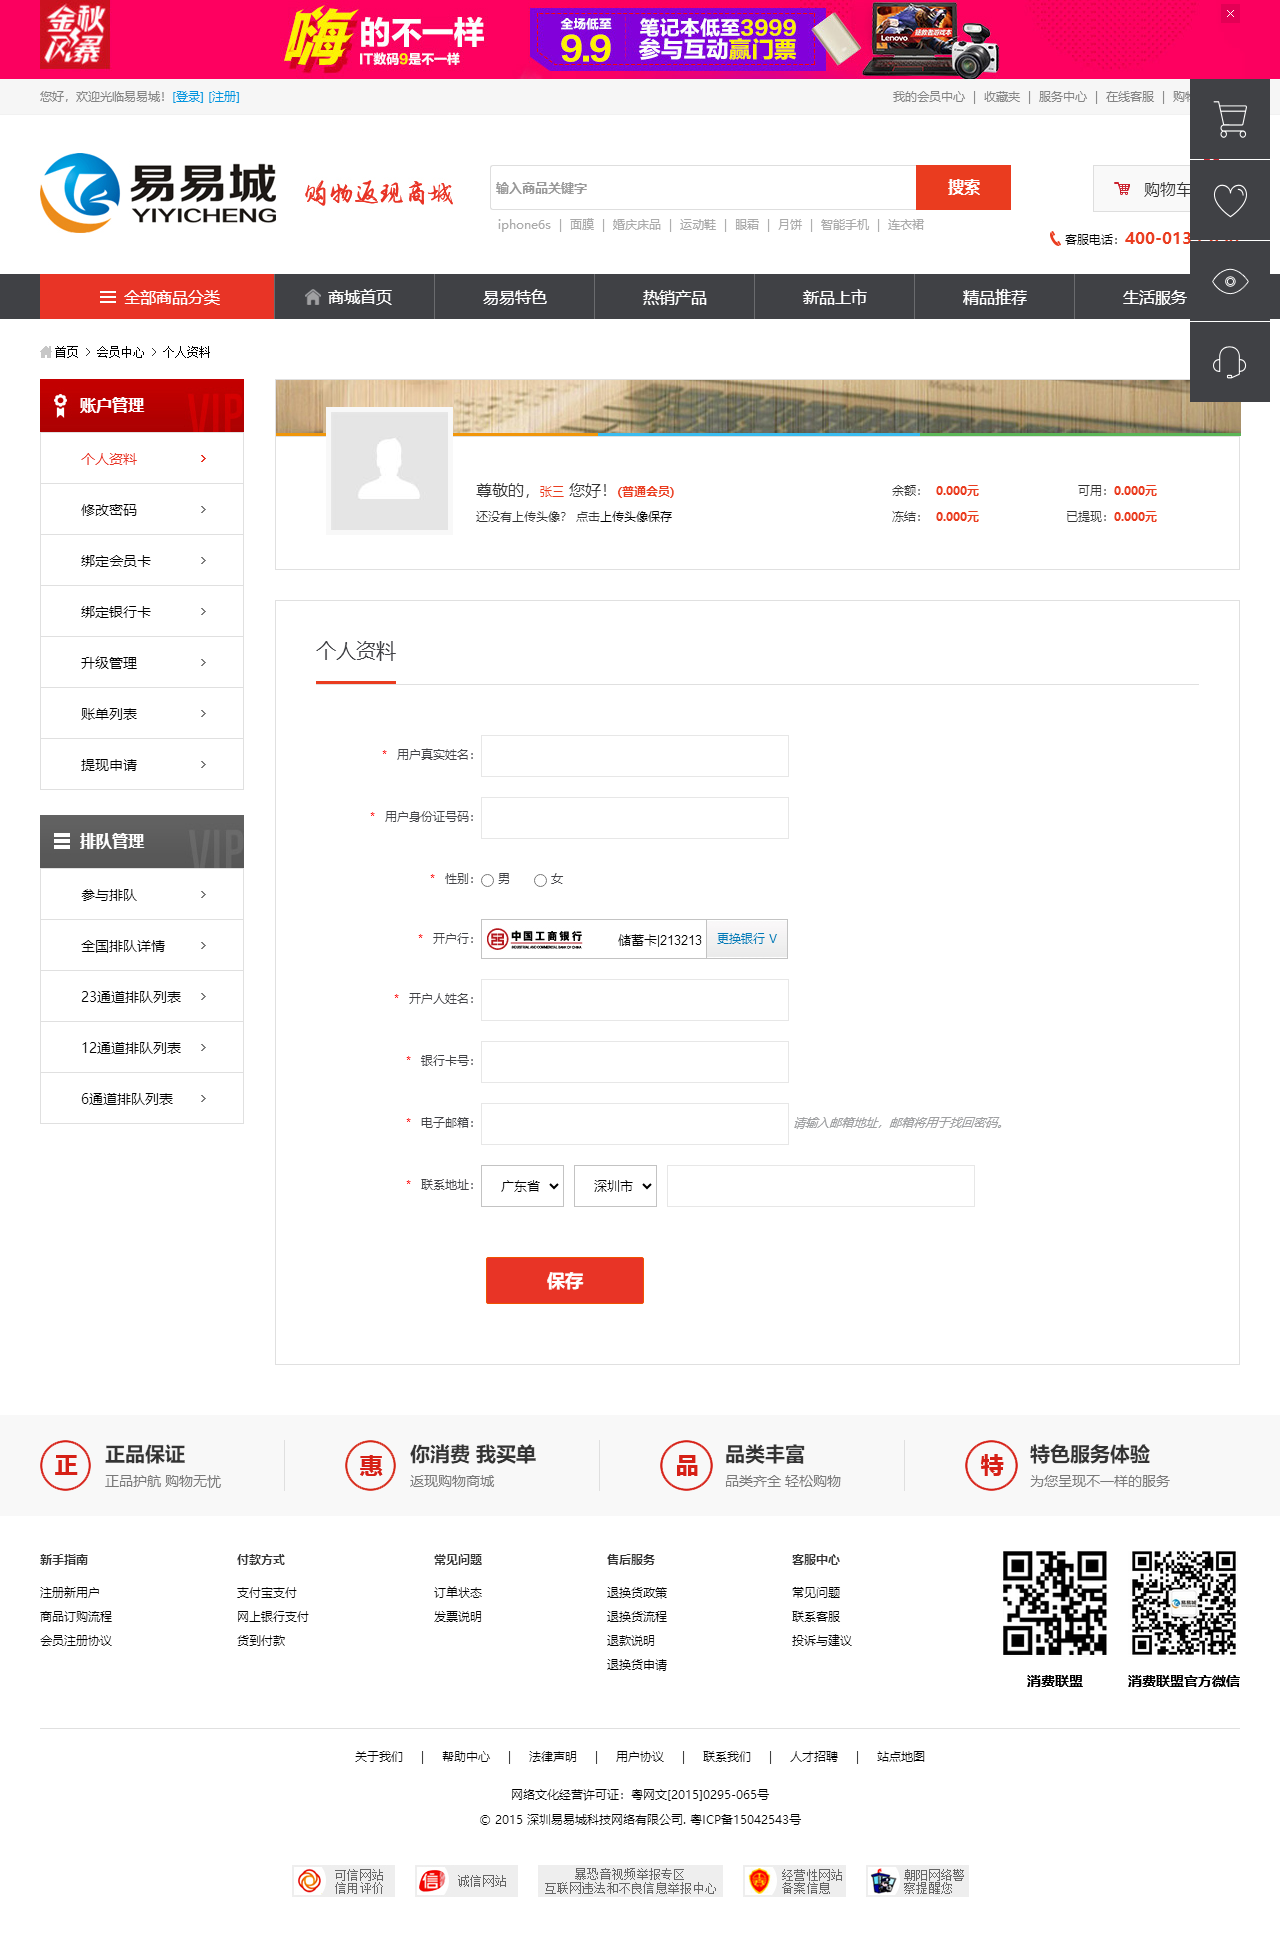Click the 消费联盟 QR code image
The image size is (1280, 1957).
(x=1054, y=1603)
